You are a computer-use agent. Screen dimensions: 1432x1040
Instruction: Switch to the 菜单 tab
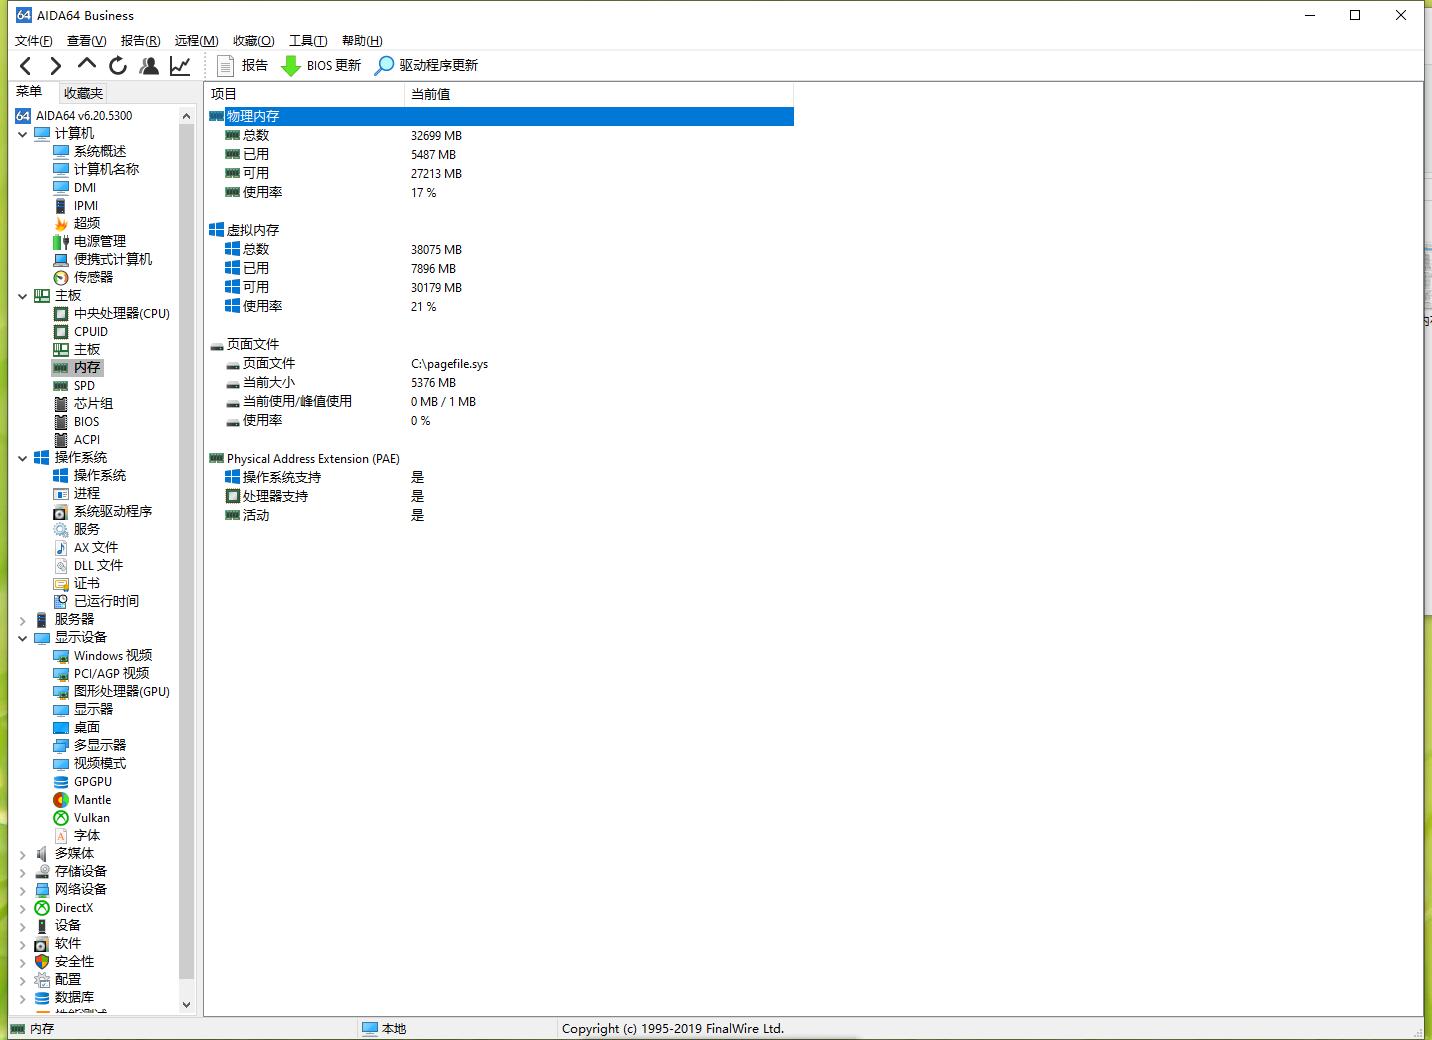(29, 92)
